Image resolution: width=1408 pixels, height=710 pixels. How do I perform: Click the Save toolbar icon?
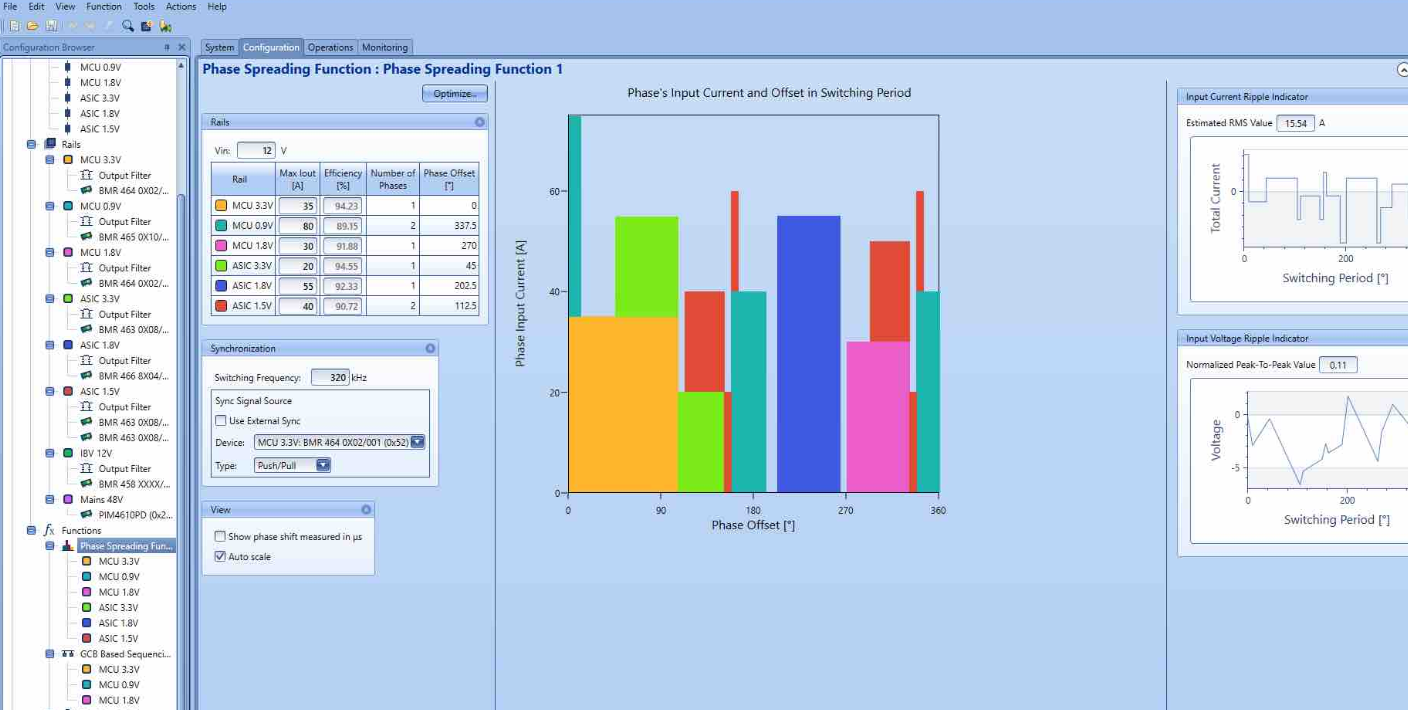pyautogui.click(x=51, y=26)
